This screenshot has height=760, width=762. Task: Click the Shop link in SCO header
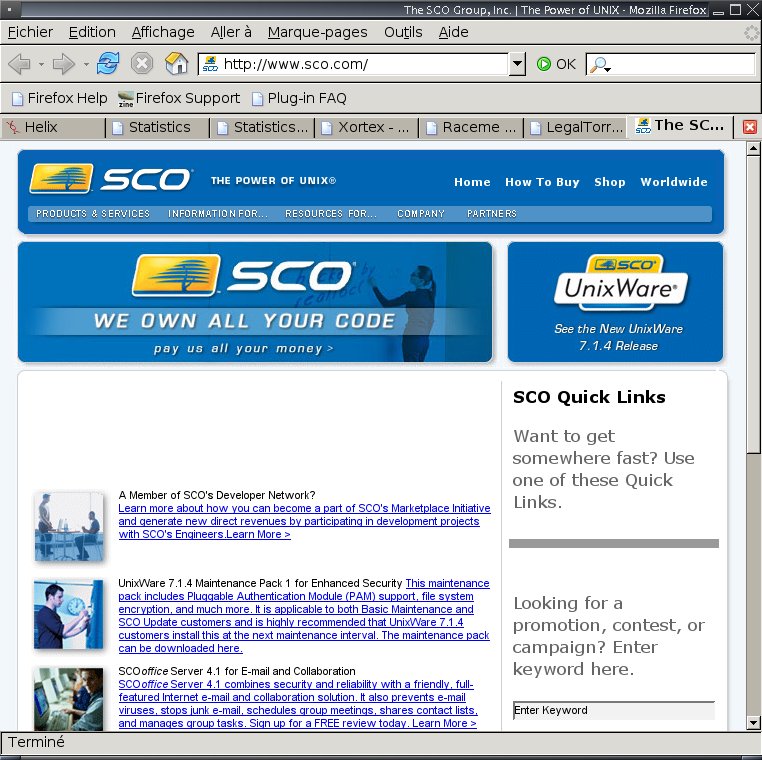pos(609,182)
